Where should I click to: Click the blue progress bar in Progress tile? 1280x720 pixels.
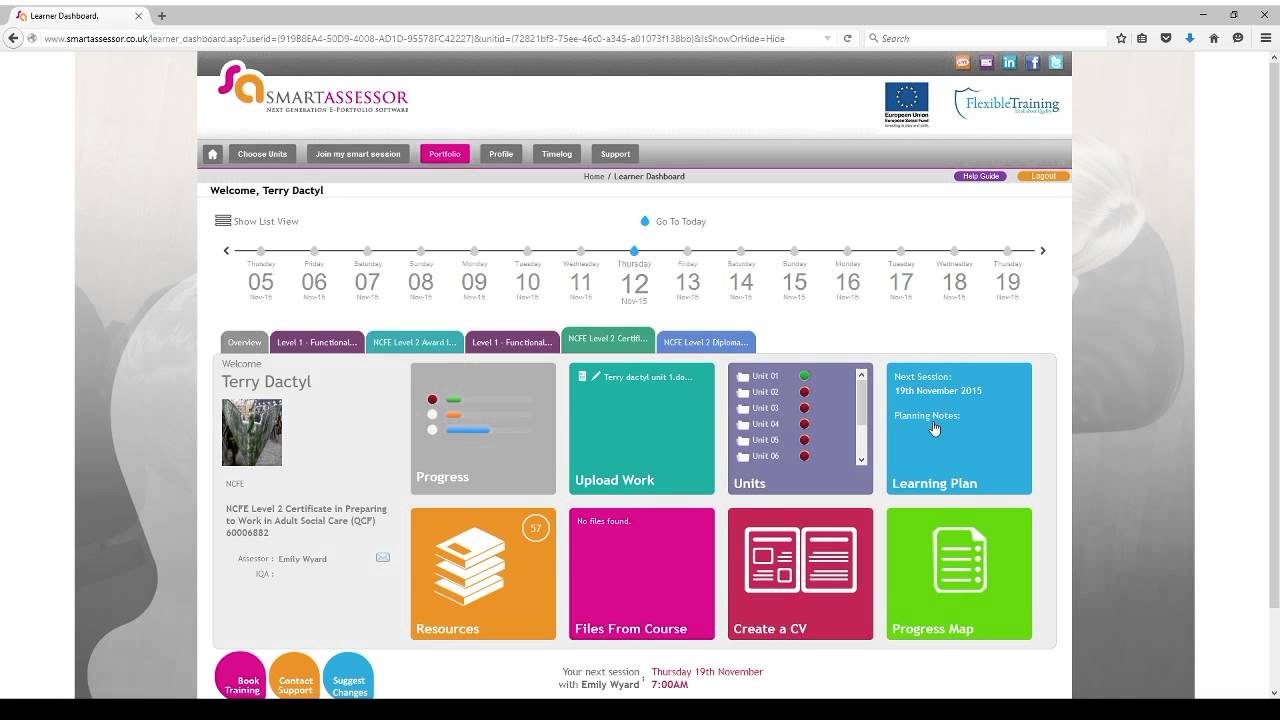[x=468, y=430]
